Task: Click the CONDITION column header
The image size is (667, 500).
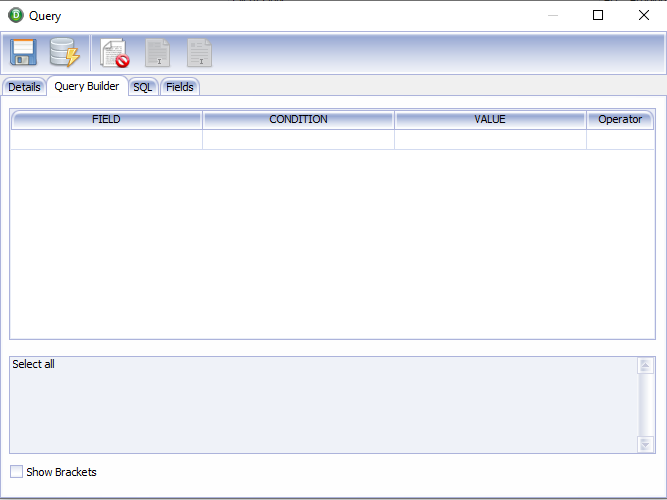Action: tap(298, 120)
